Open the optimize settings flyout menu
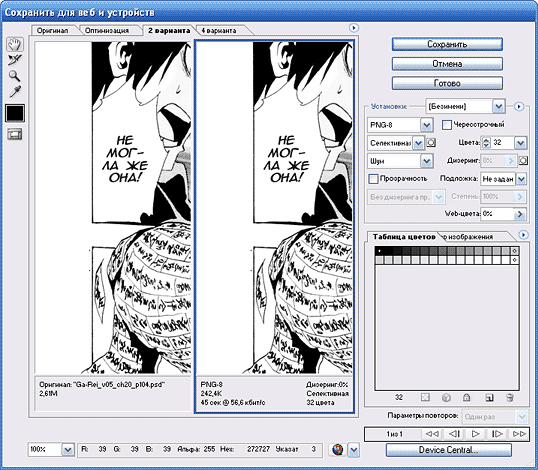The width and height of the screenshot is (538, 470). pos(519,107)
